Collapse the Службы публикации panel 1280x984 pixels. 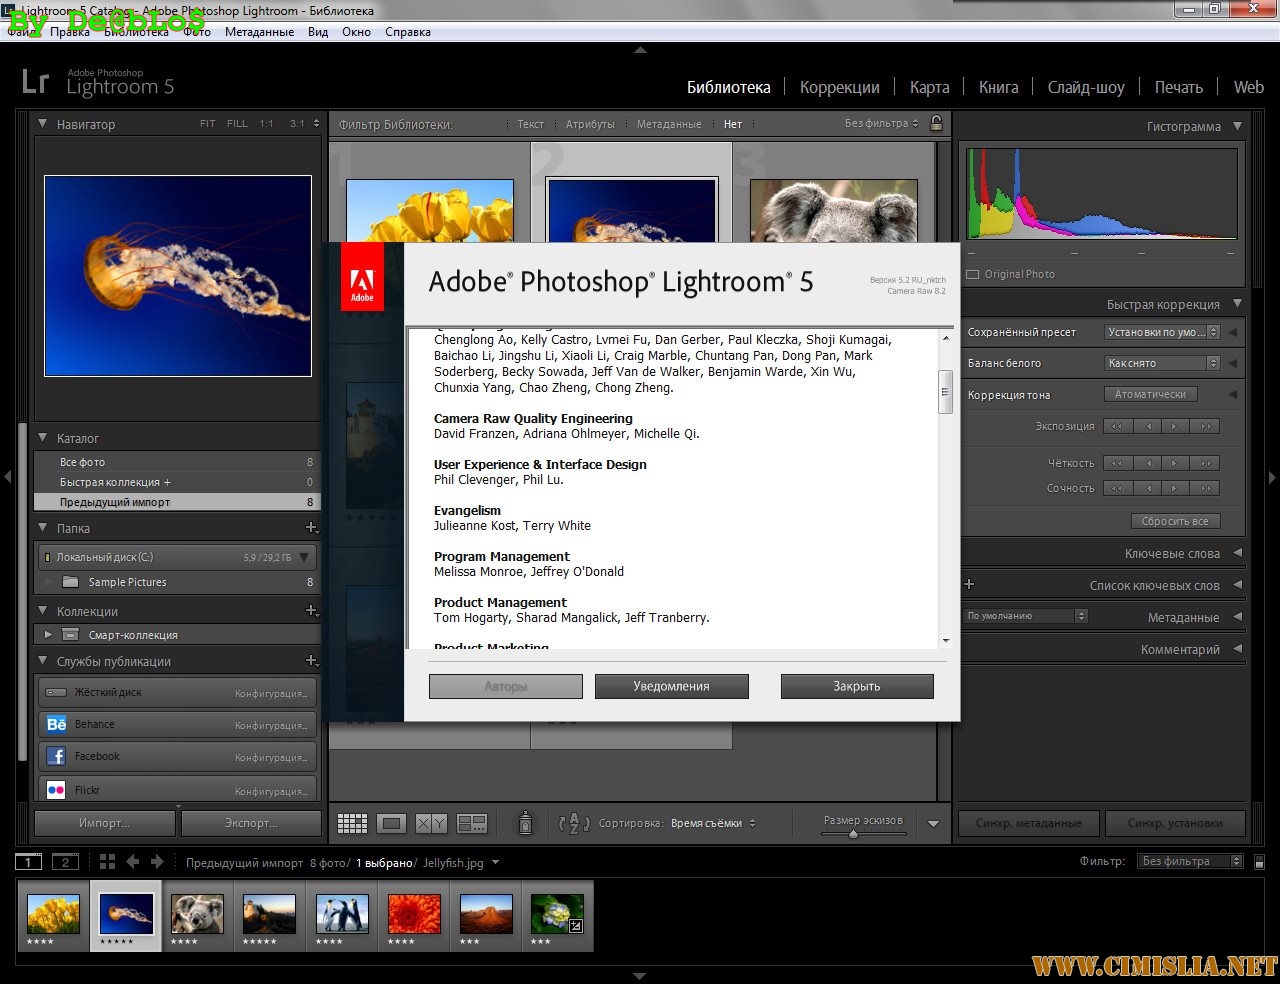pos(43,661)
